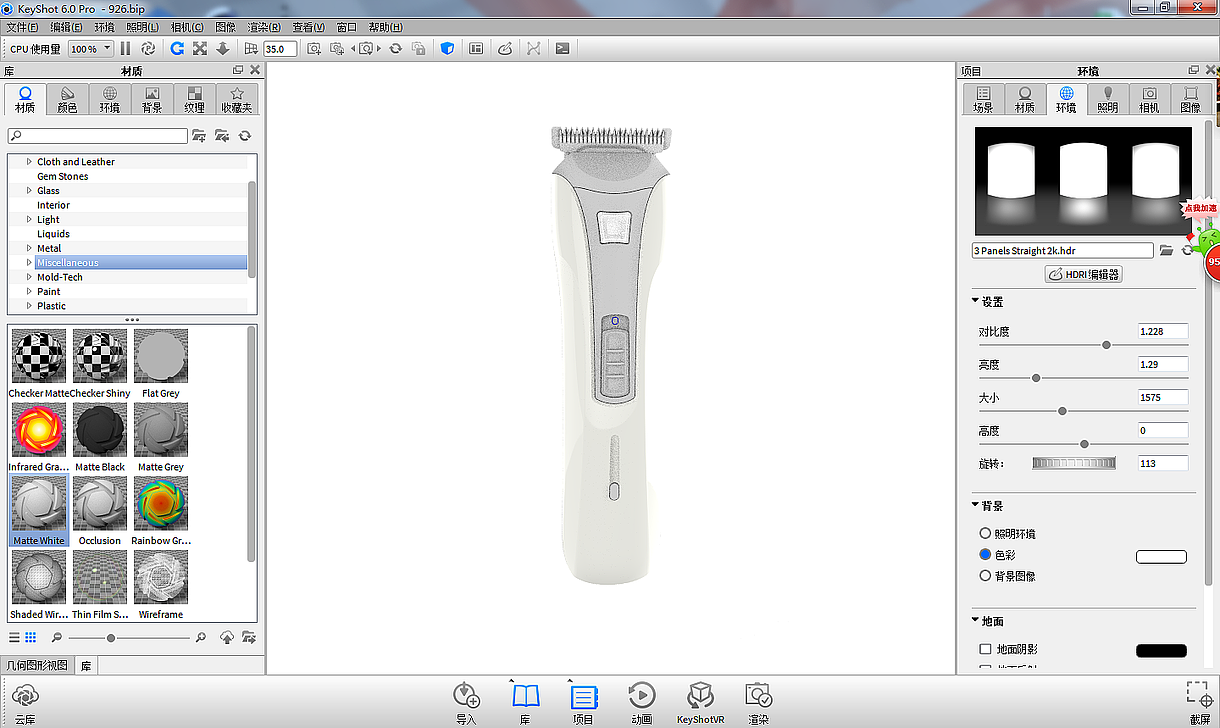Expand the Metal material folder

(29, 249)
